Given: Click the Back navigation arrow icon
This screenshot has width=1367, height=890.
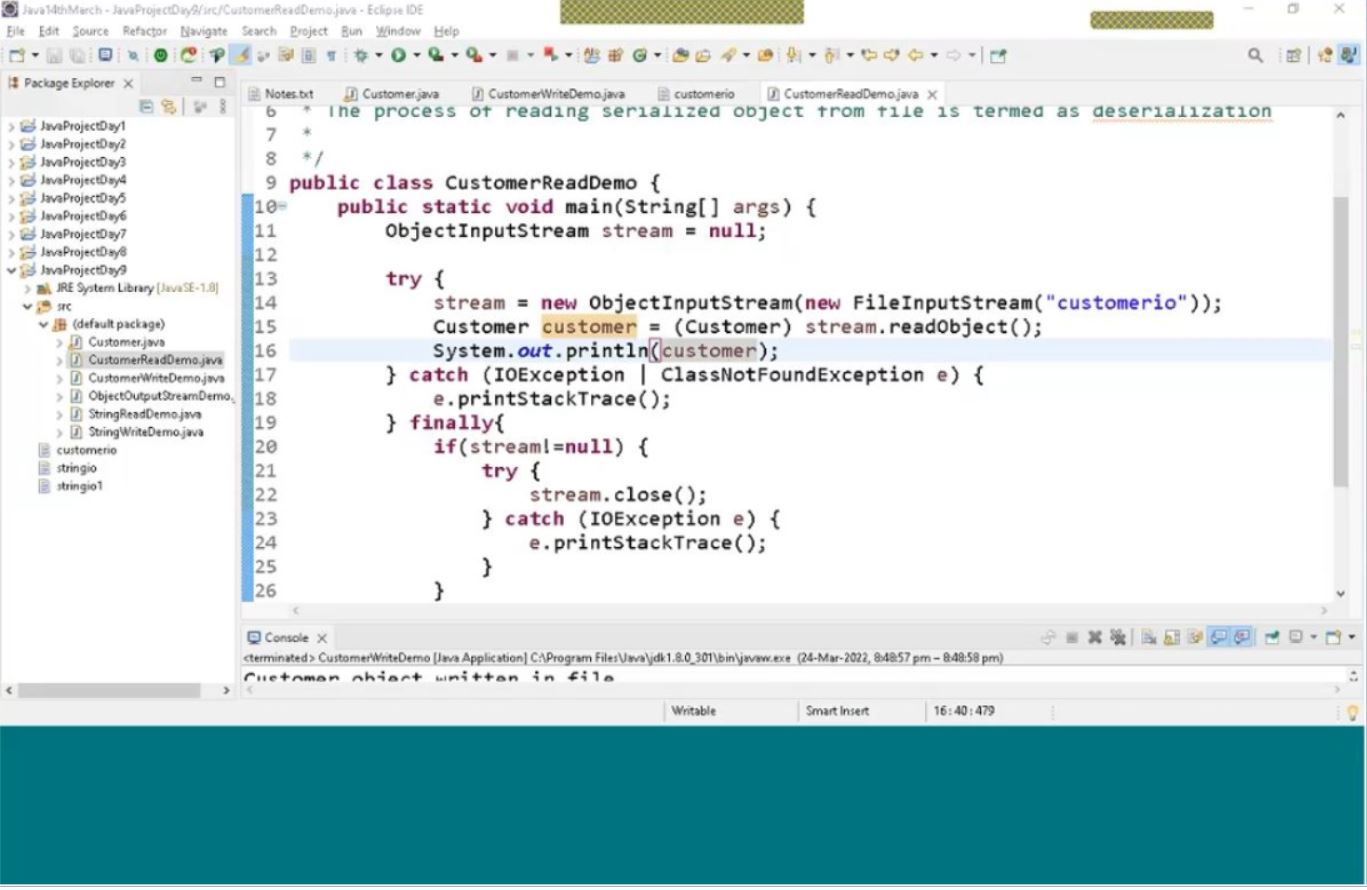Looking at the screenshot, I should pyautogui.click(x=914, y=56).
